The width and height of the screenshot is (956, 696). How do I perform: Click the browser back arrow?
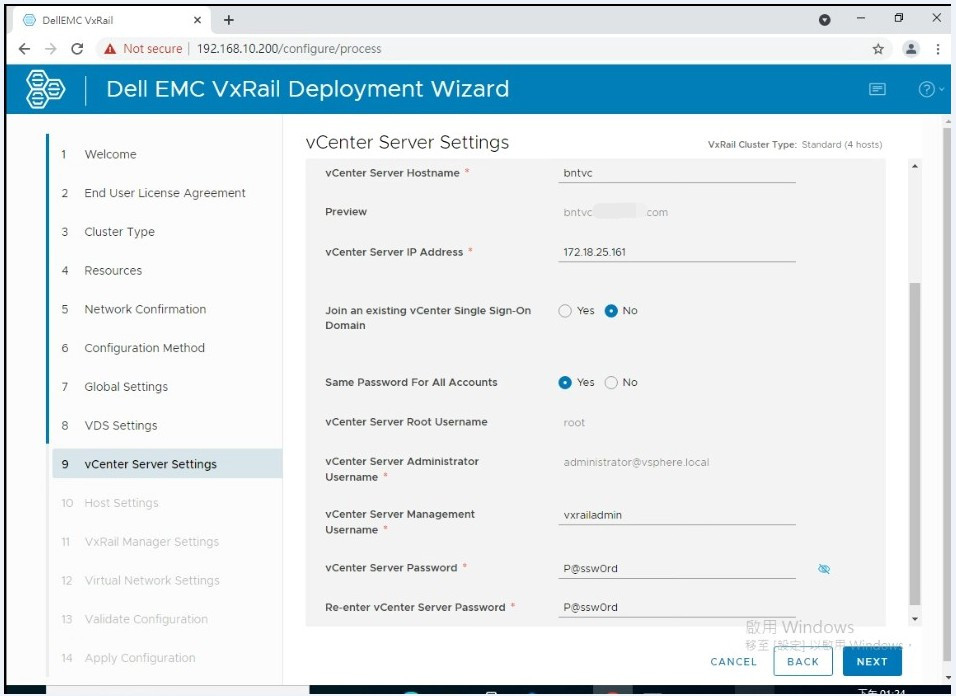24,49
